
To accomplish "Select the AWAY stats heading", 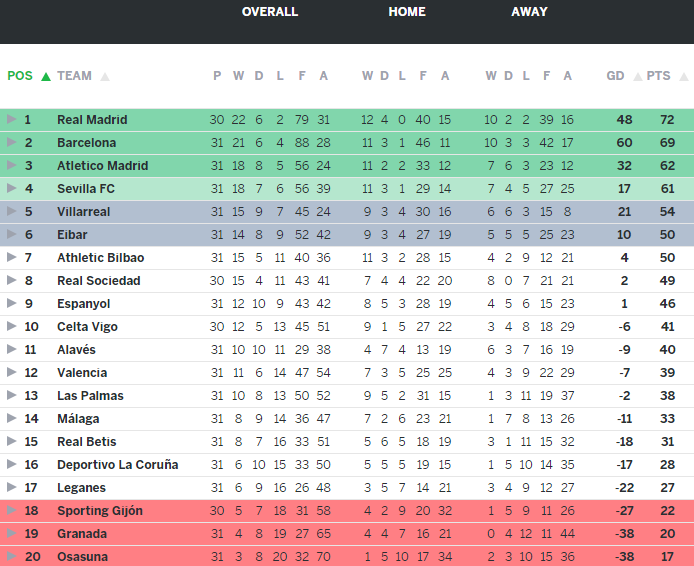I will [529, 12].
